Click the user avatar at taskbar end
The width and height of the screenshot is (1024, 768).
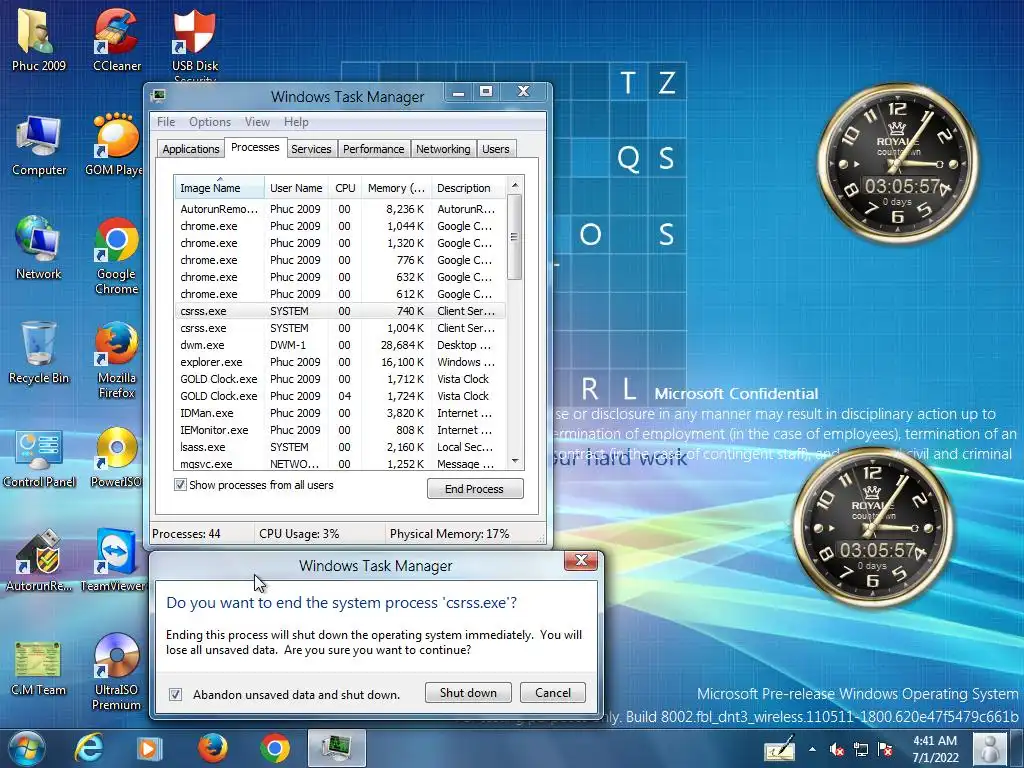(991, 748)
